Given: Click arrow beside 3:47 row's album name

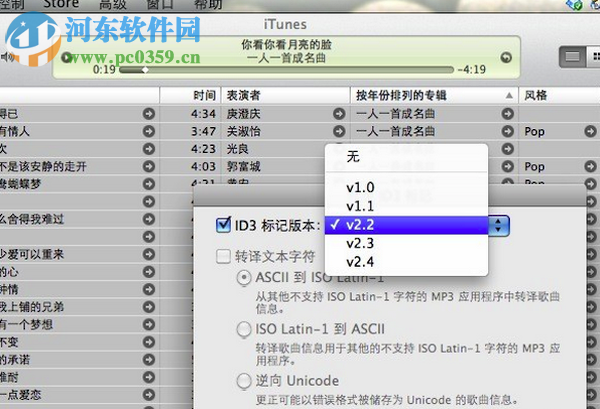Looking at the screenshot, I should [507, 131].
